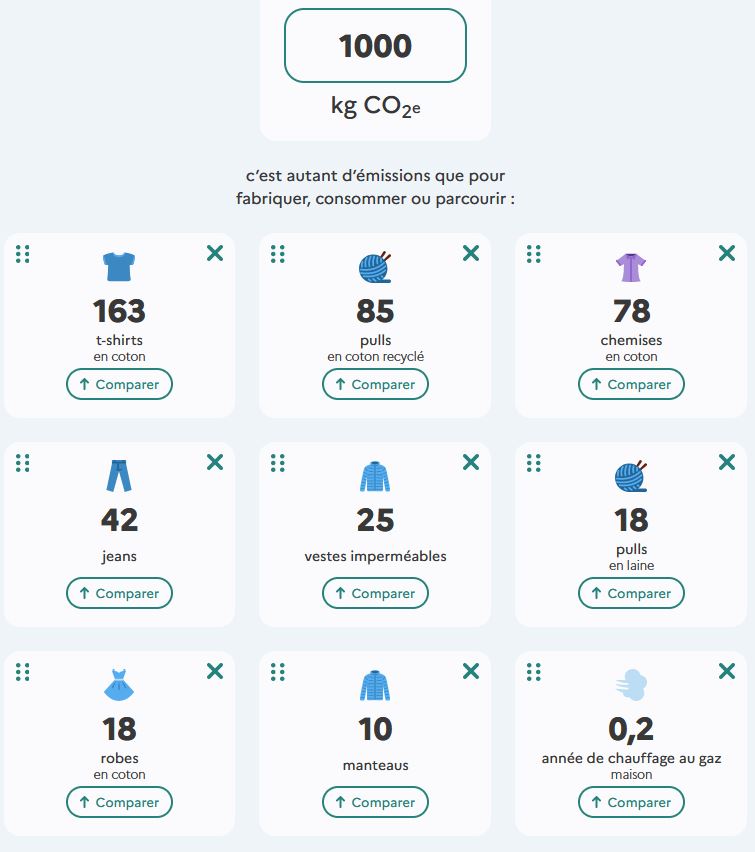Click the purple shirt icon
This screenshot has height=852, width=755.
click(x=631, y=268)
